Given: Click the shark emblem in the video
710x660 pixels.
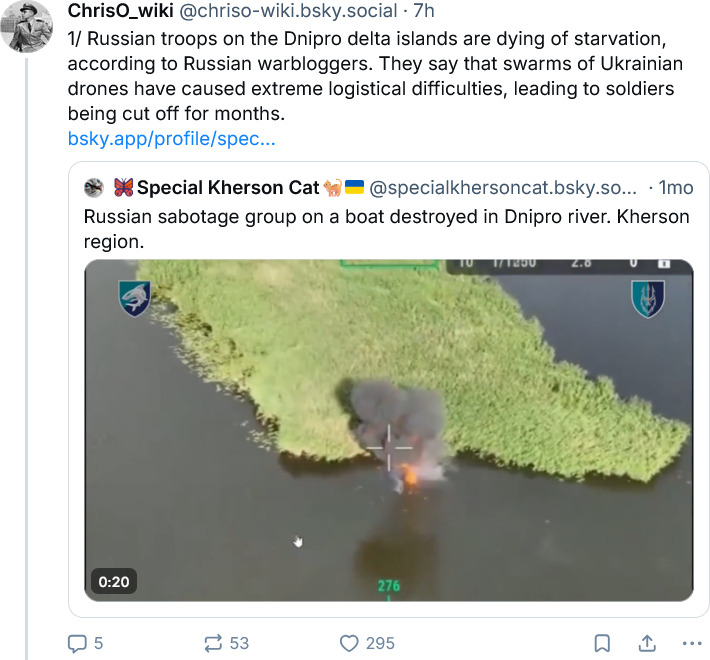Looking at the screenshot, I should click(134, 298).
